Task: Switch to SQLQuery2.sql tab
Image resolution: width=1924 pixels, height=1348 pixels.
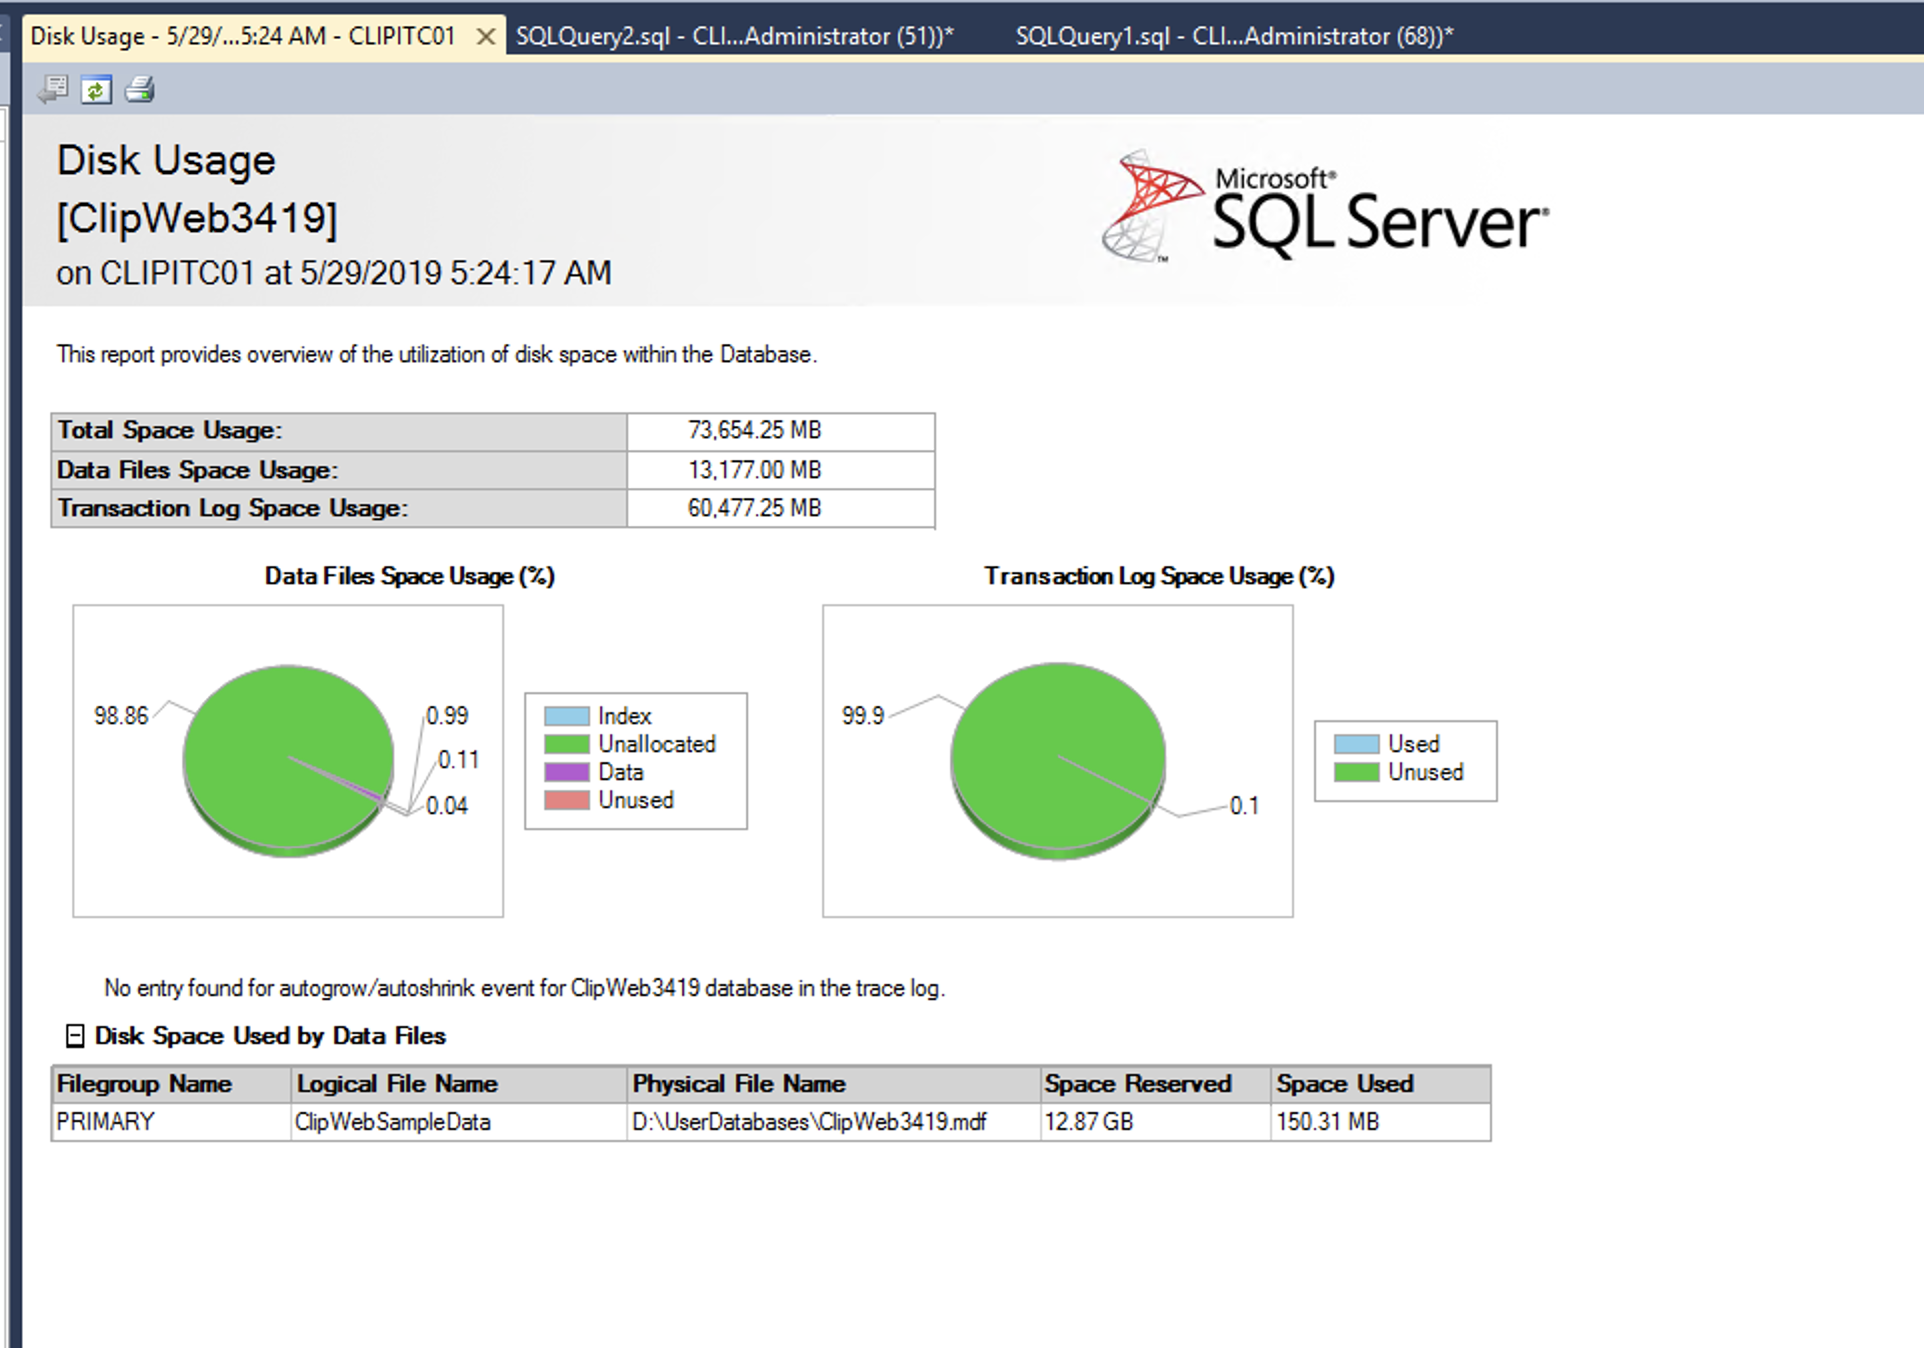Action: click(x=735, y=36)
